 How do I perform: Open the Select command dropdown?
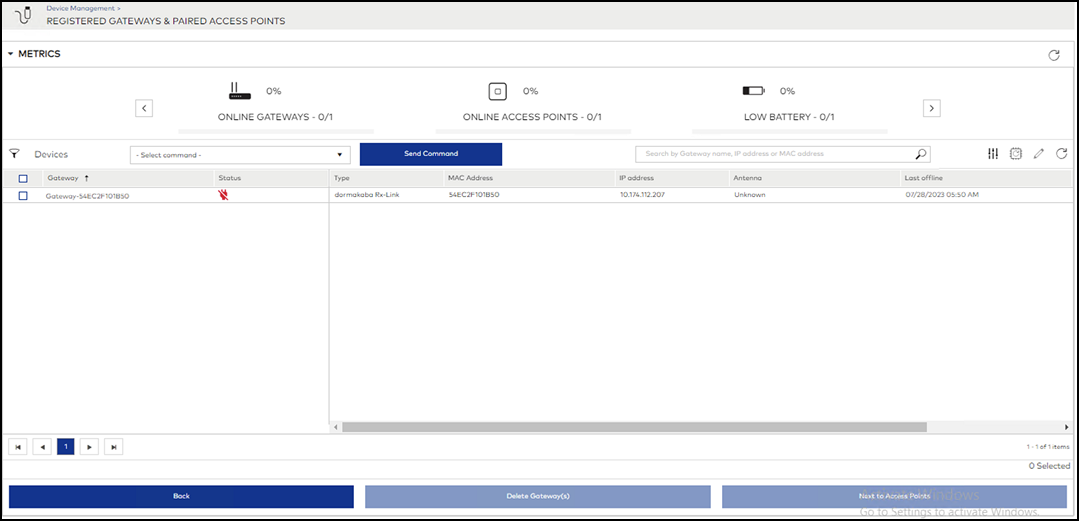point(240,155)
